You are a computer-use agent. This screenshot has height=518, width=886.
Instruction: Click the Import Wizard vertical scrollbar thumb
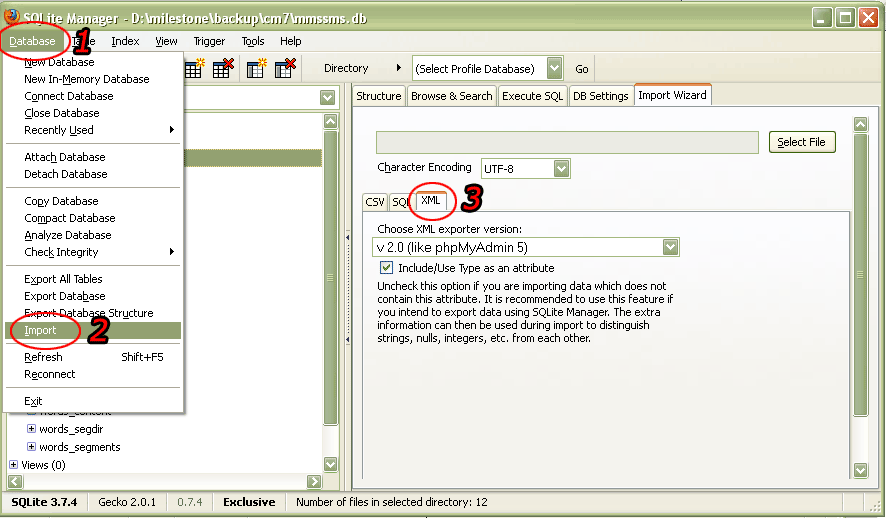pos(860,275)
